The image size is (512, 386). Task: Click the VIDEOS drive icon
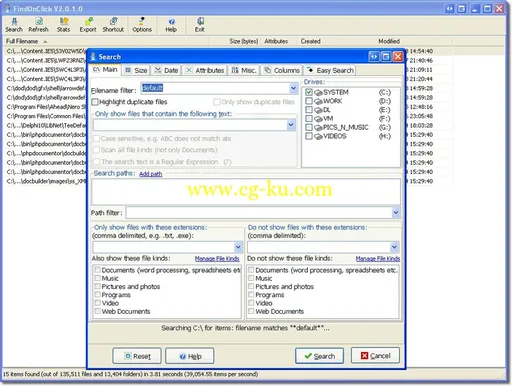tap(318, 136)
